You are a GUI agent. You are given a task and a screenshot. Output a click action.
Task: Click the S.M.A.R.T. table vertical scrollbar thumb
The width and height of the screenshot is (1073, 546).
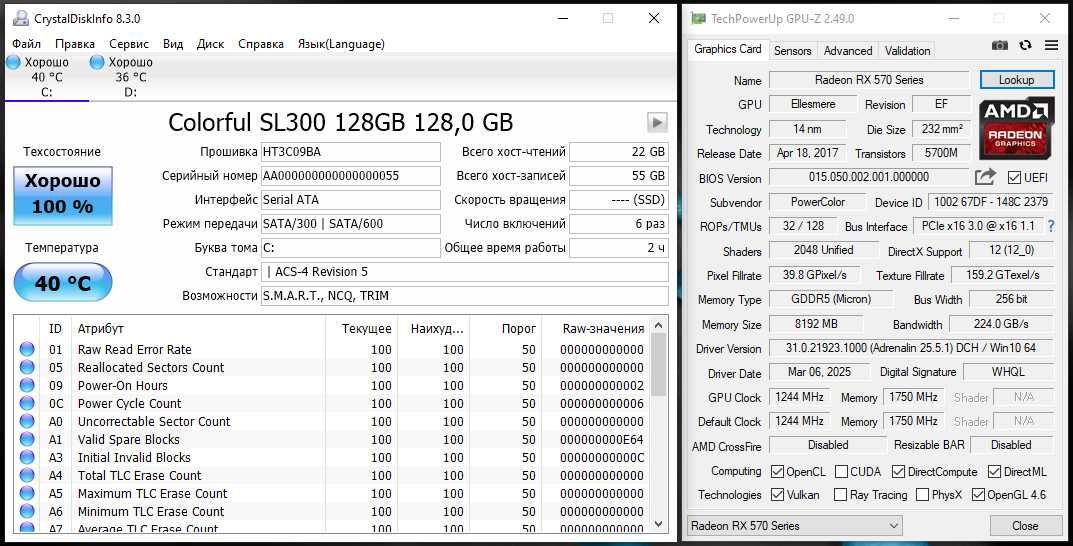tap(658, 364)
